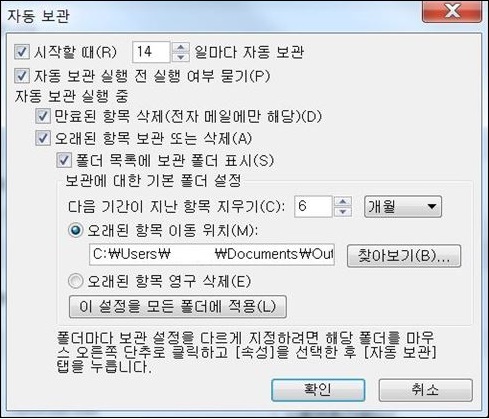Click the archive file path field
489x419 pixels.
[x=212, y=255]
